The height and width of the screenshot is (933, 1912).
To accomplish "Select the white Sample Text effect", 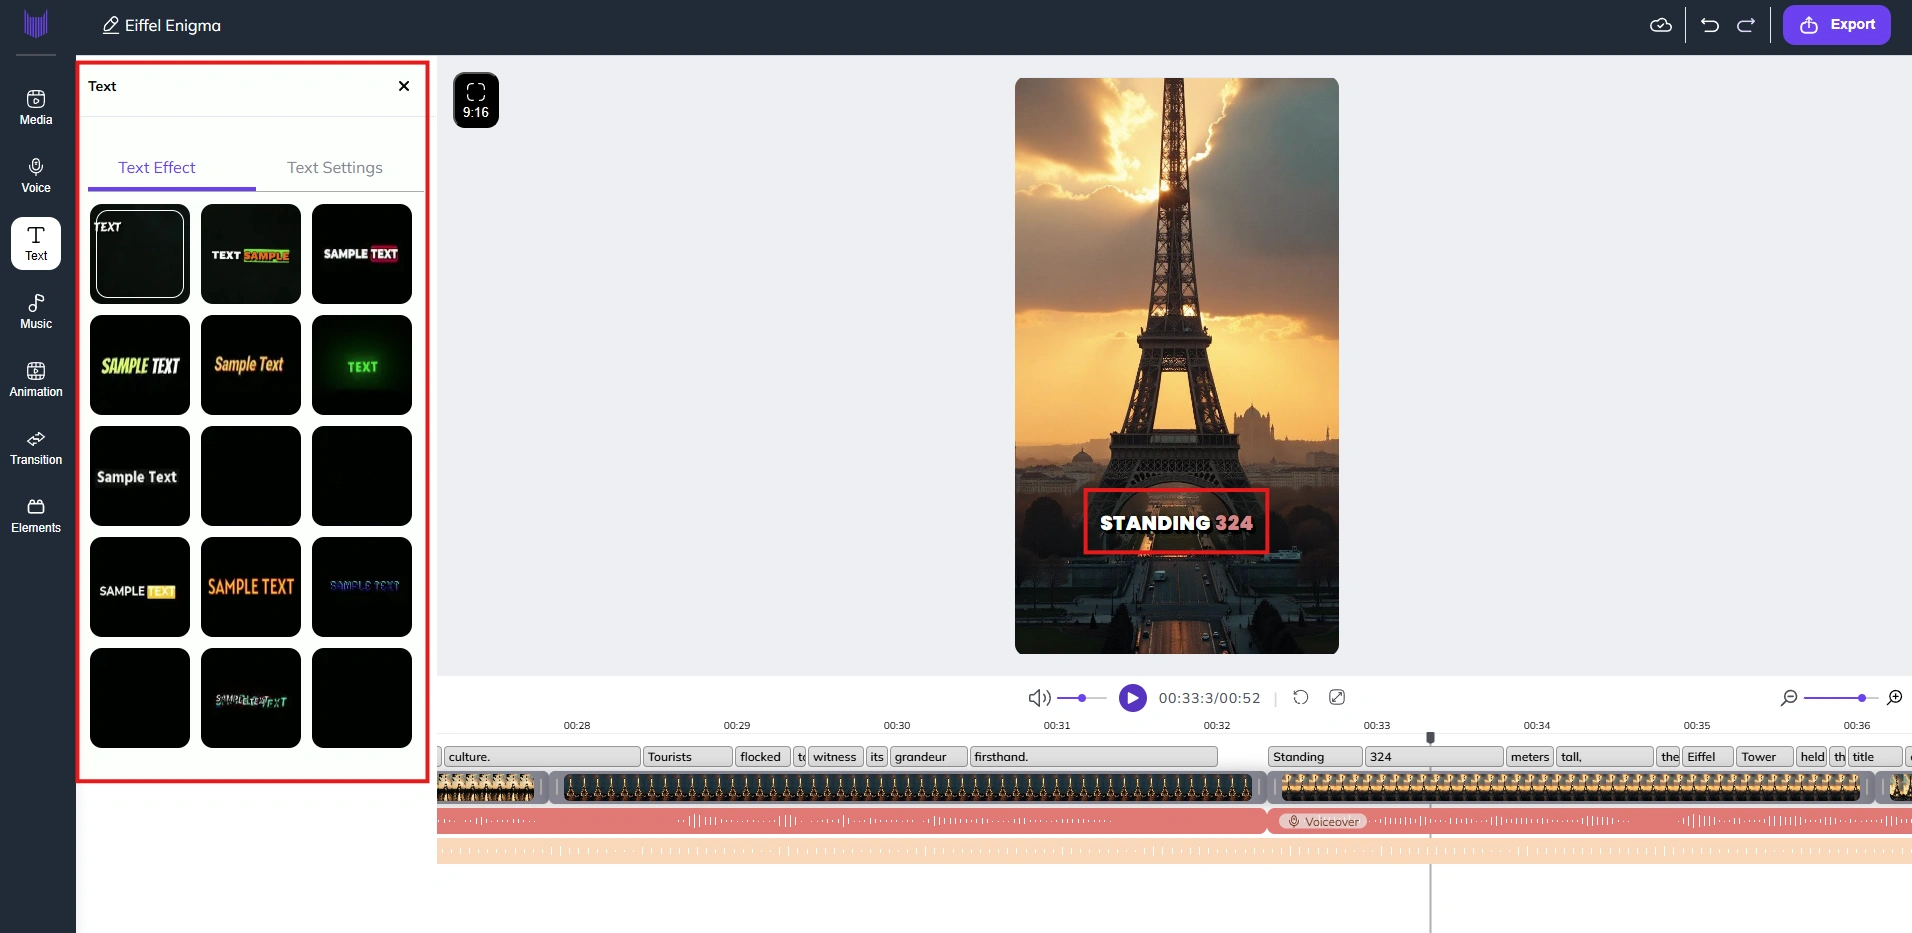I will pos(140,476).
